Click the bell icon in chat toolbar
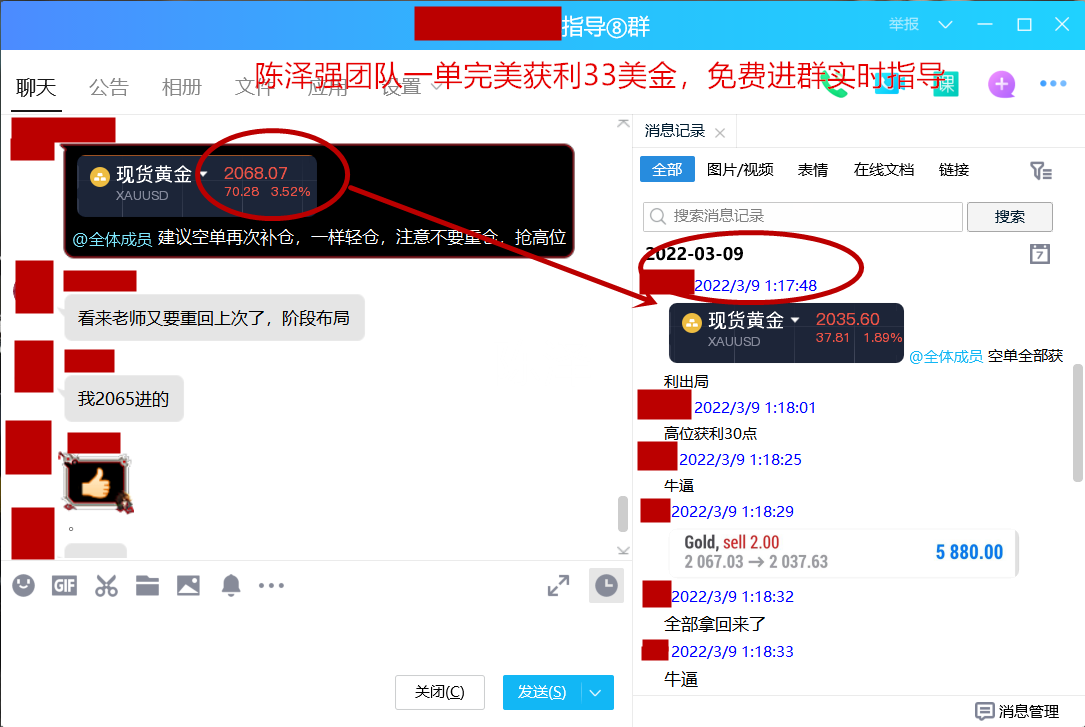 pyautogui.click(x=231, y=586)
